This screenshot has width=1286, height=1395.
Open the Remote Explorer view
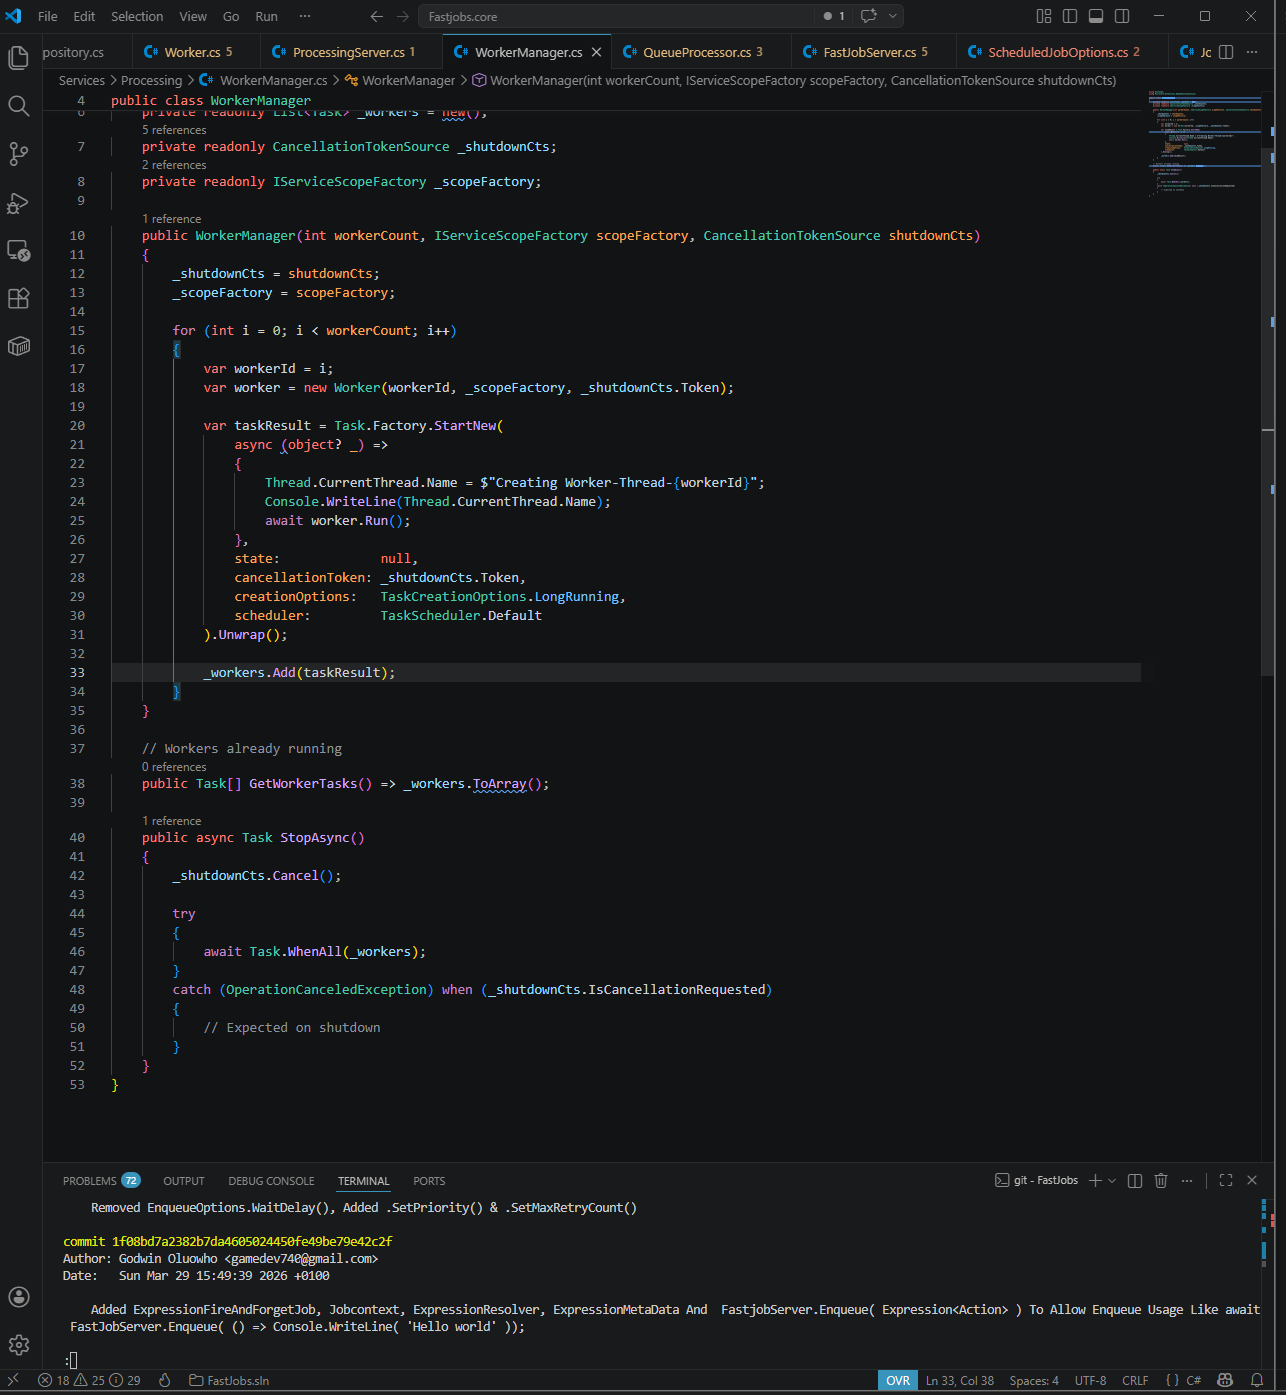click(x=18, y=251)
